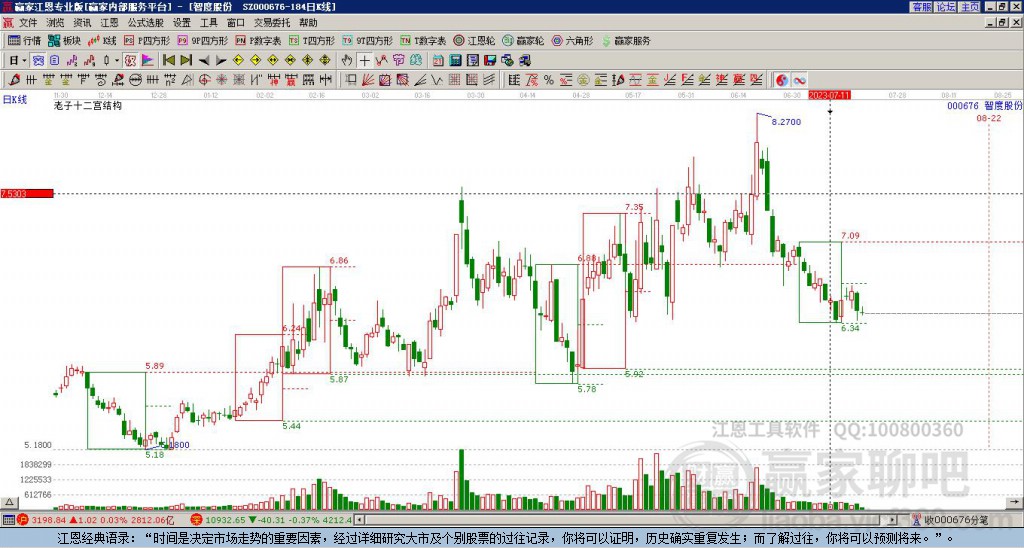Viewport: 1024px width, 548px height.
Task: Toggle the crosshair cursor tool
Action: coord(364,61)
